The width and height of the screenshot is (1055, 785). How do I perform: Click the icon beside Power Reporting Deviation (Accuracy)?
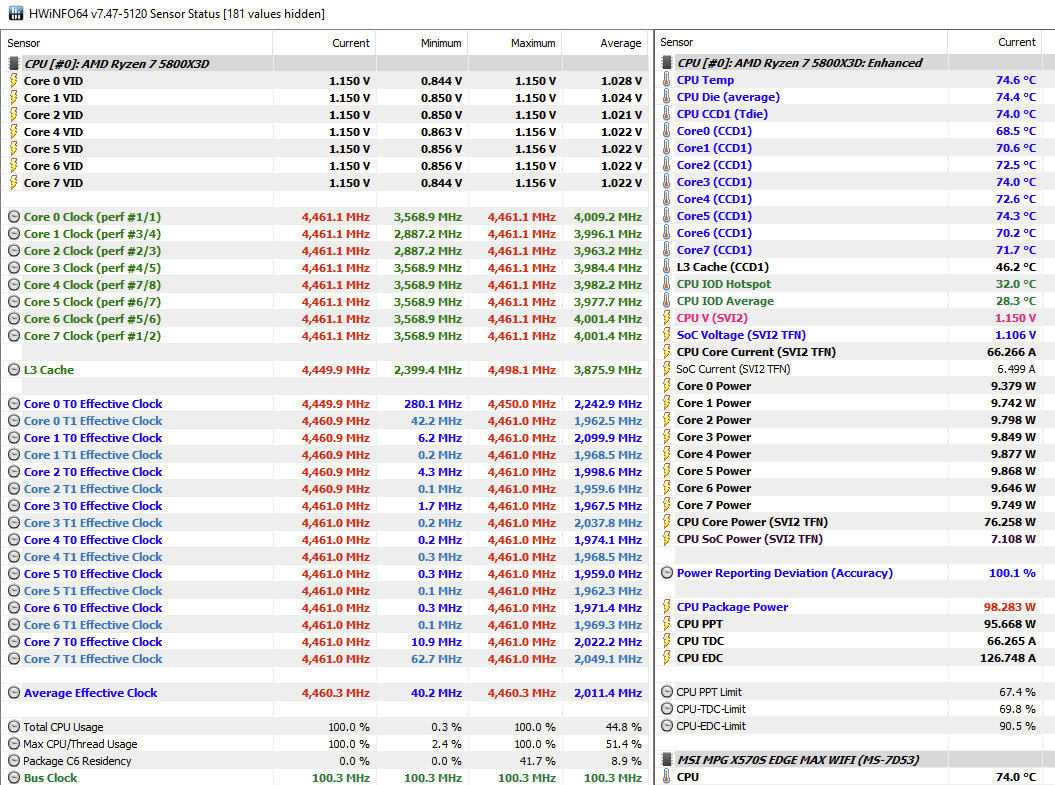(667, 572)
